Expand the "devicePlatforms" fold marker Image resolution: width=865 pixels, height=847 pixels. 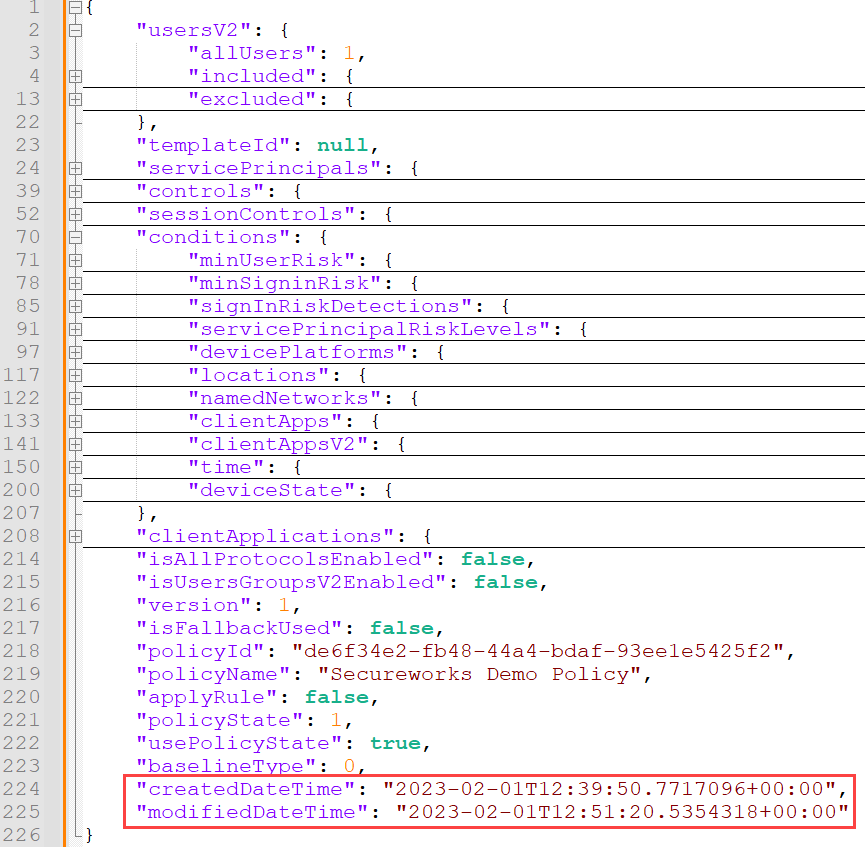tap(76, 352)
